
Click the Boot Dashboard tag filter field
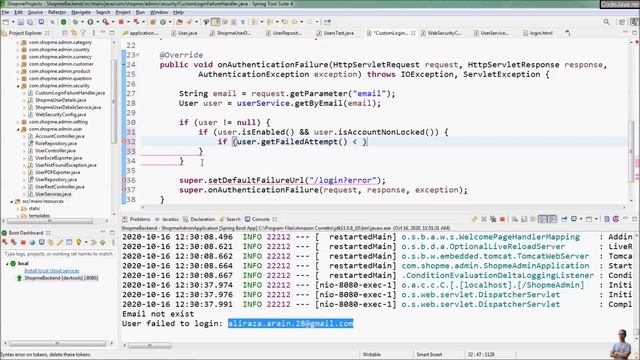tap(58, 254)
